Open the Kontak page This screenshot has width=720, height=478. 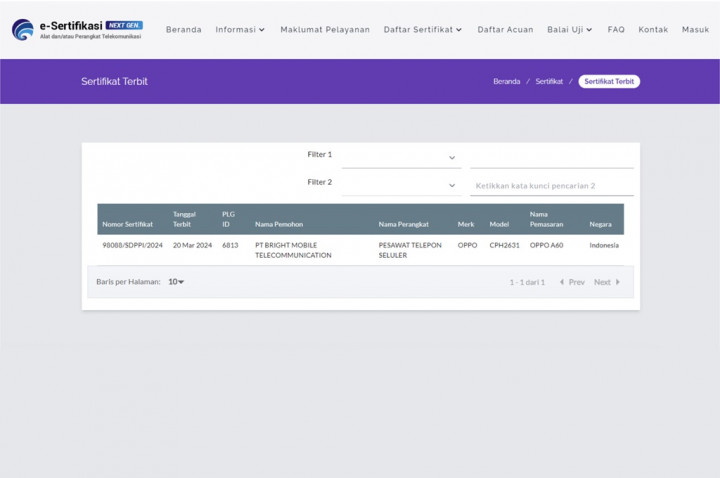[653, 30]
